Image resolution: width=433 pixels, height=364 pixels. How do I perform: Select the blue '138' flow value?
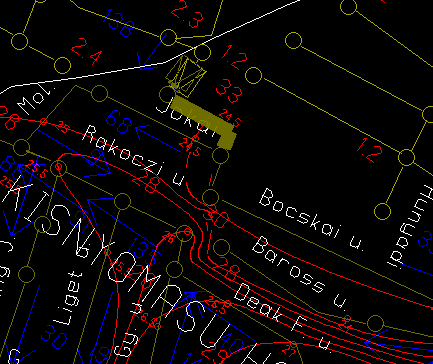[x=118, y=23]
